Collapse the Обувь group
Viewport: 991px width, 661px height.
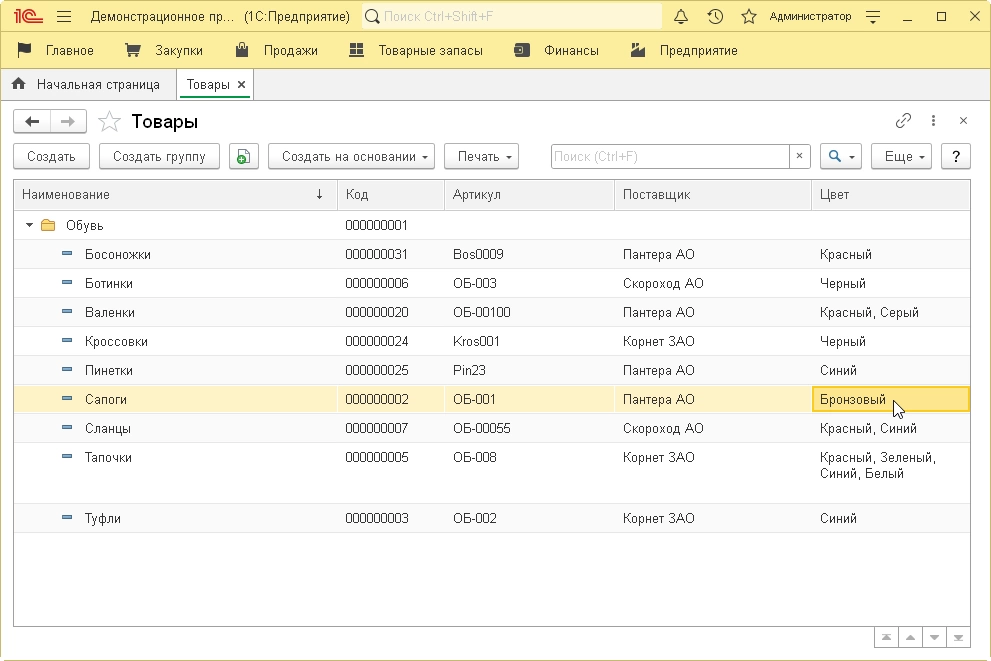[x=29, y=226]
